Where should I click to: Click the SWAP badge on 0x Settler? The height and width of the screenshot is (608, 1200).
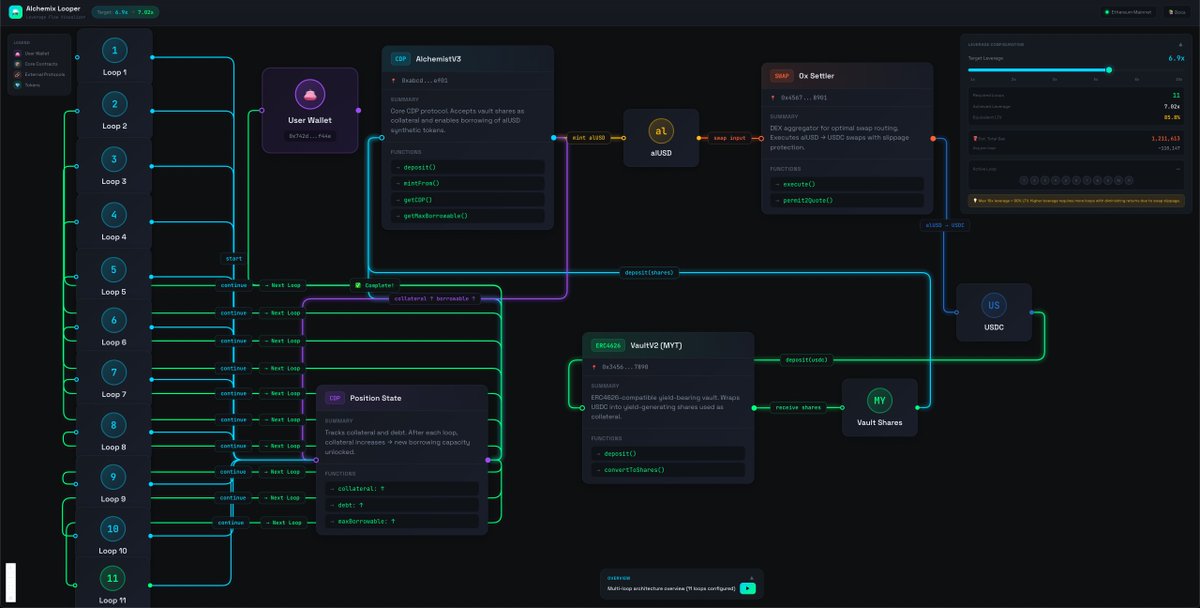click(782, 76)
